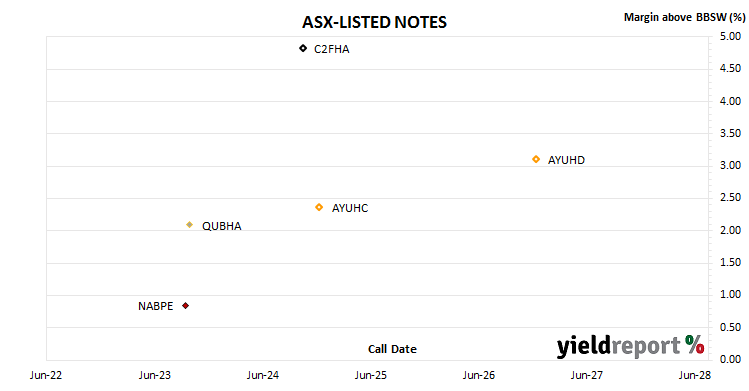Select the AYUHD orange diamond marker

536,159
